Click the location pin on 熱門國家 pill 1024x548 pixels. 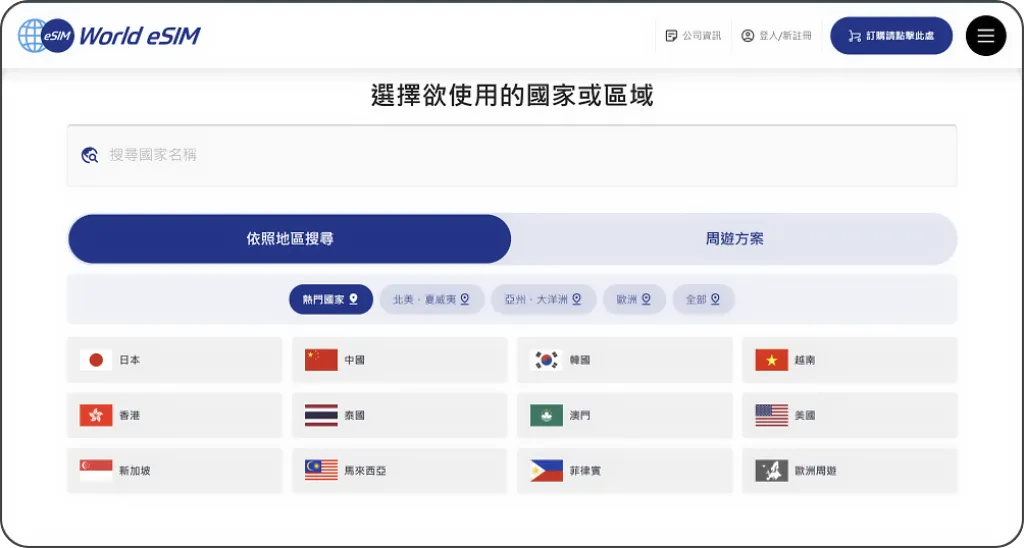click(353, 299)
